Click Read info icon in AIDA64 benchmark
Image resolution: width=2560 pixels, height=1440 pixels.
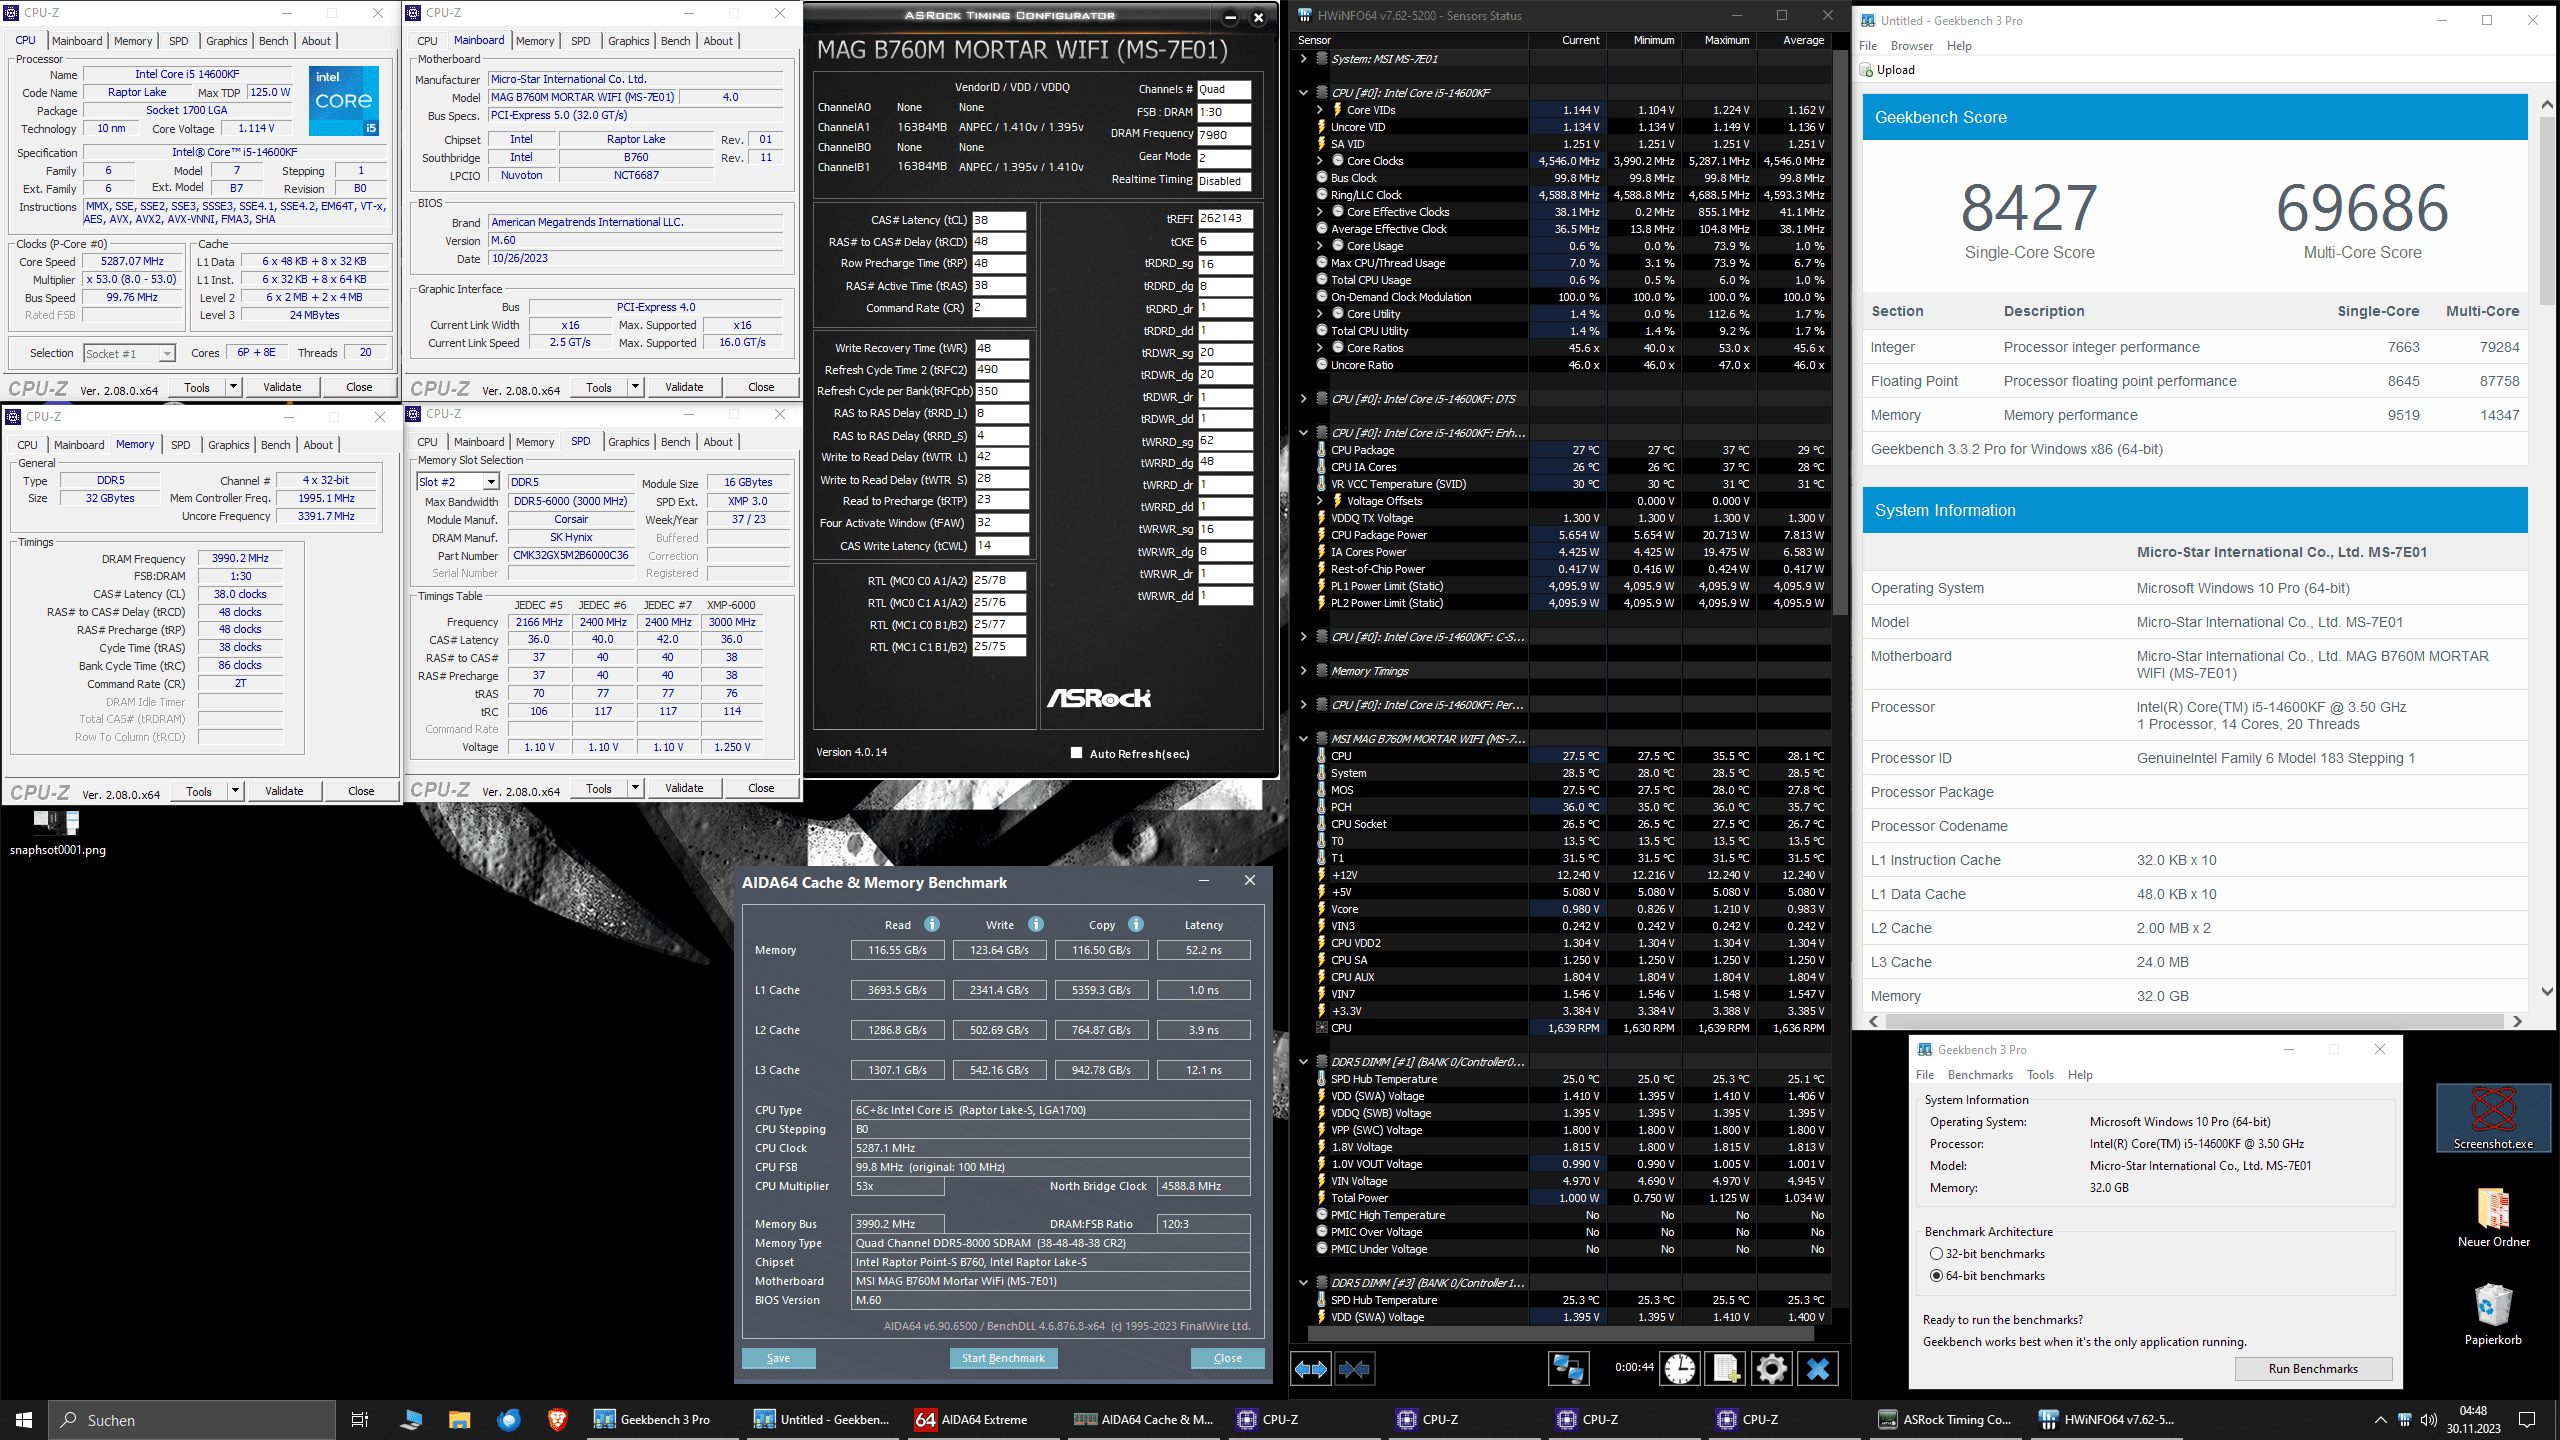(932, 924)
